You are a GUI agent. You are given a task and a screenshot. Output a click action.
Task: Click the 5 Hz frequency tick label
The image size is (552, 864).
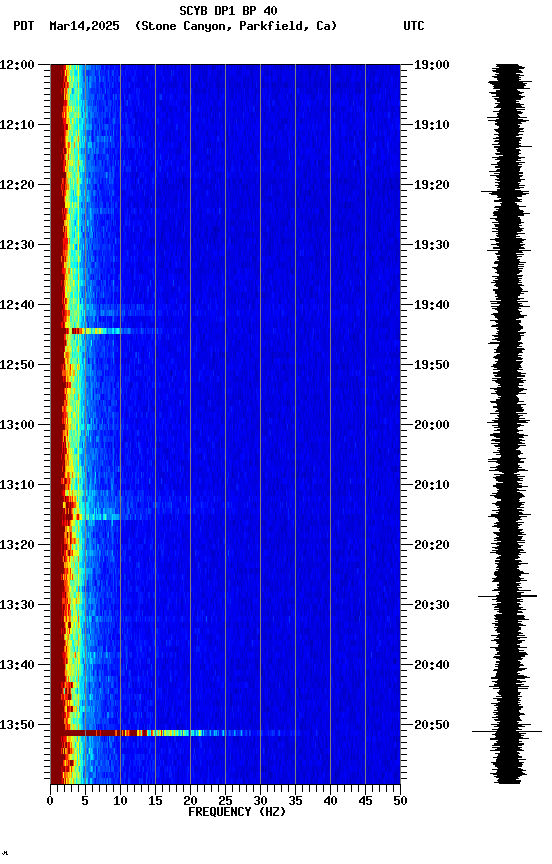point(85,801)
